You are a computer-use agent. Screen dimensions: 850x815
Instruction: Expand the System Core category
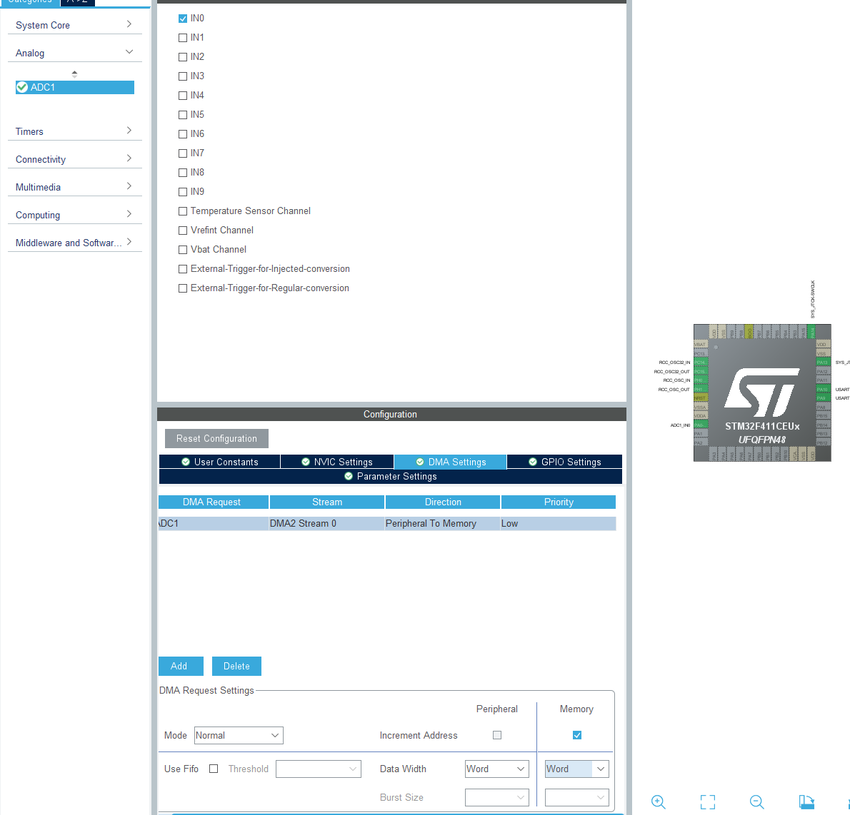point(75,25)
